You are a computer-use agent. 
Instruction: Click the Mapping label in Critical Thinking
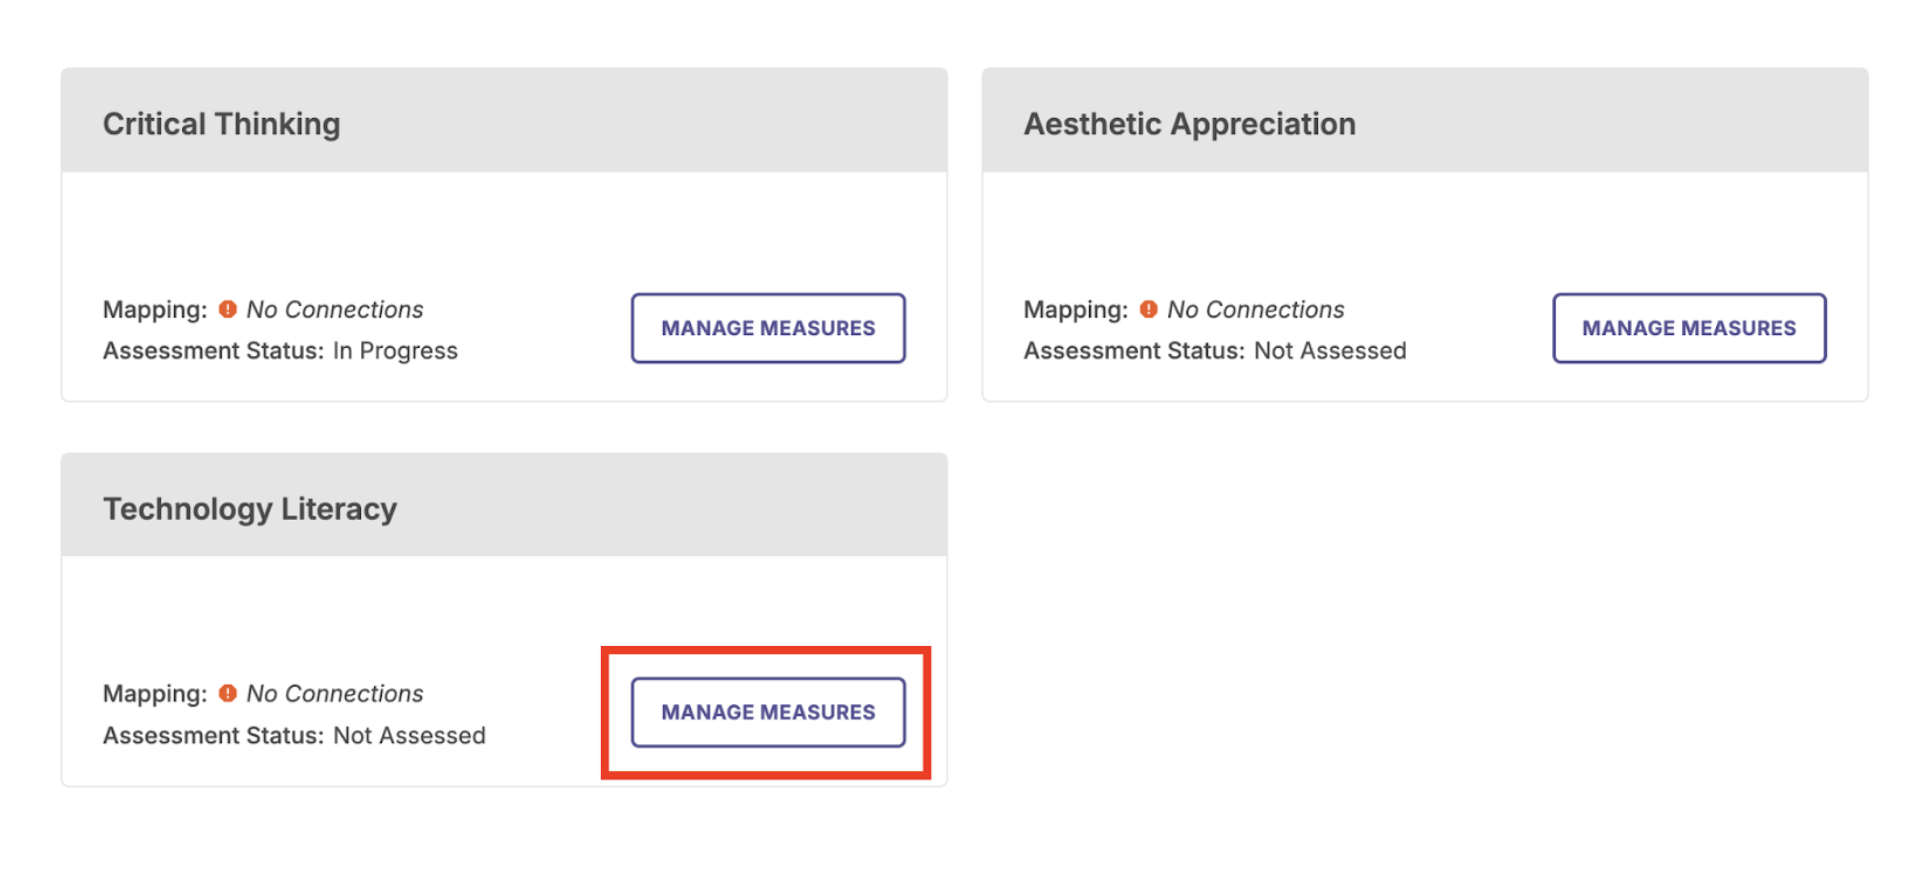(155, 310)
